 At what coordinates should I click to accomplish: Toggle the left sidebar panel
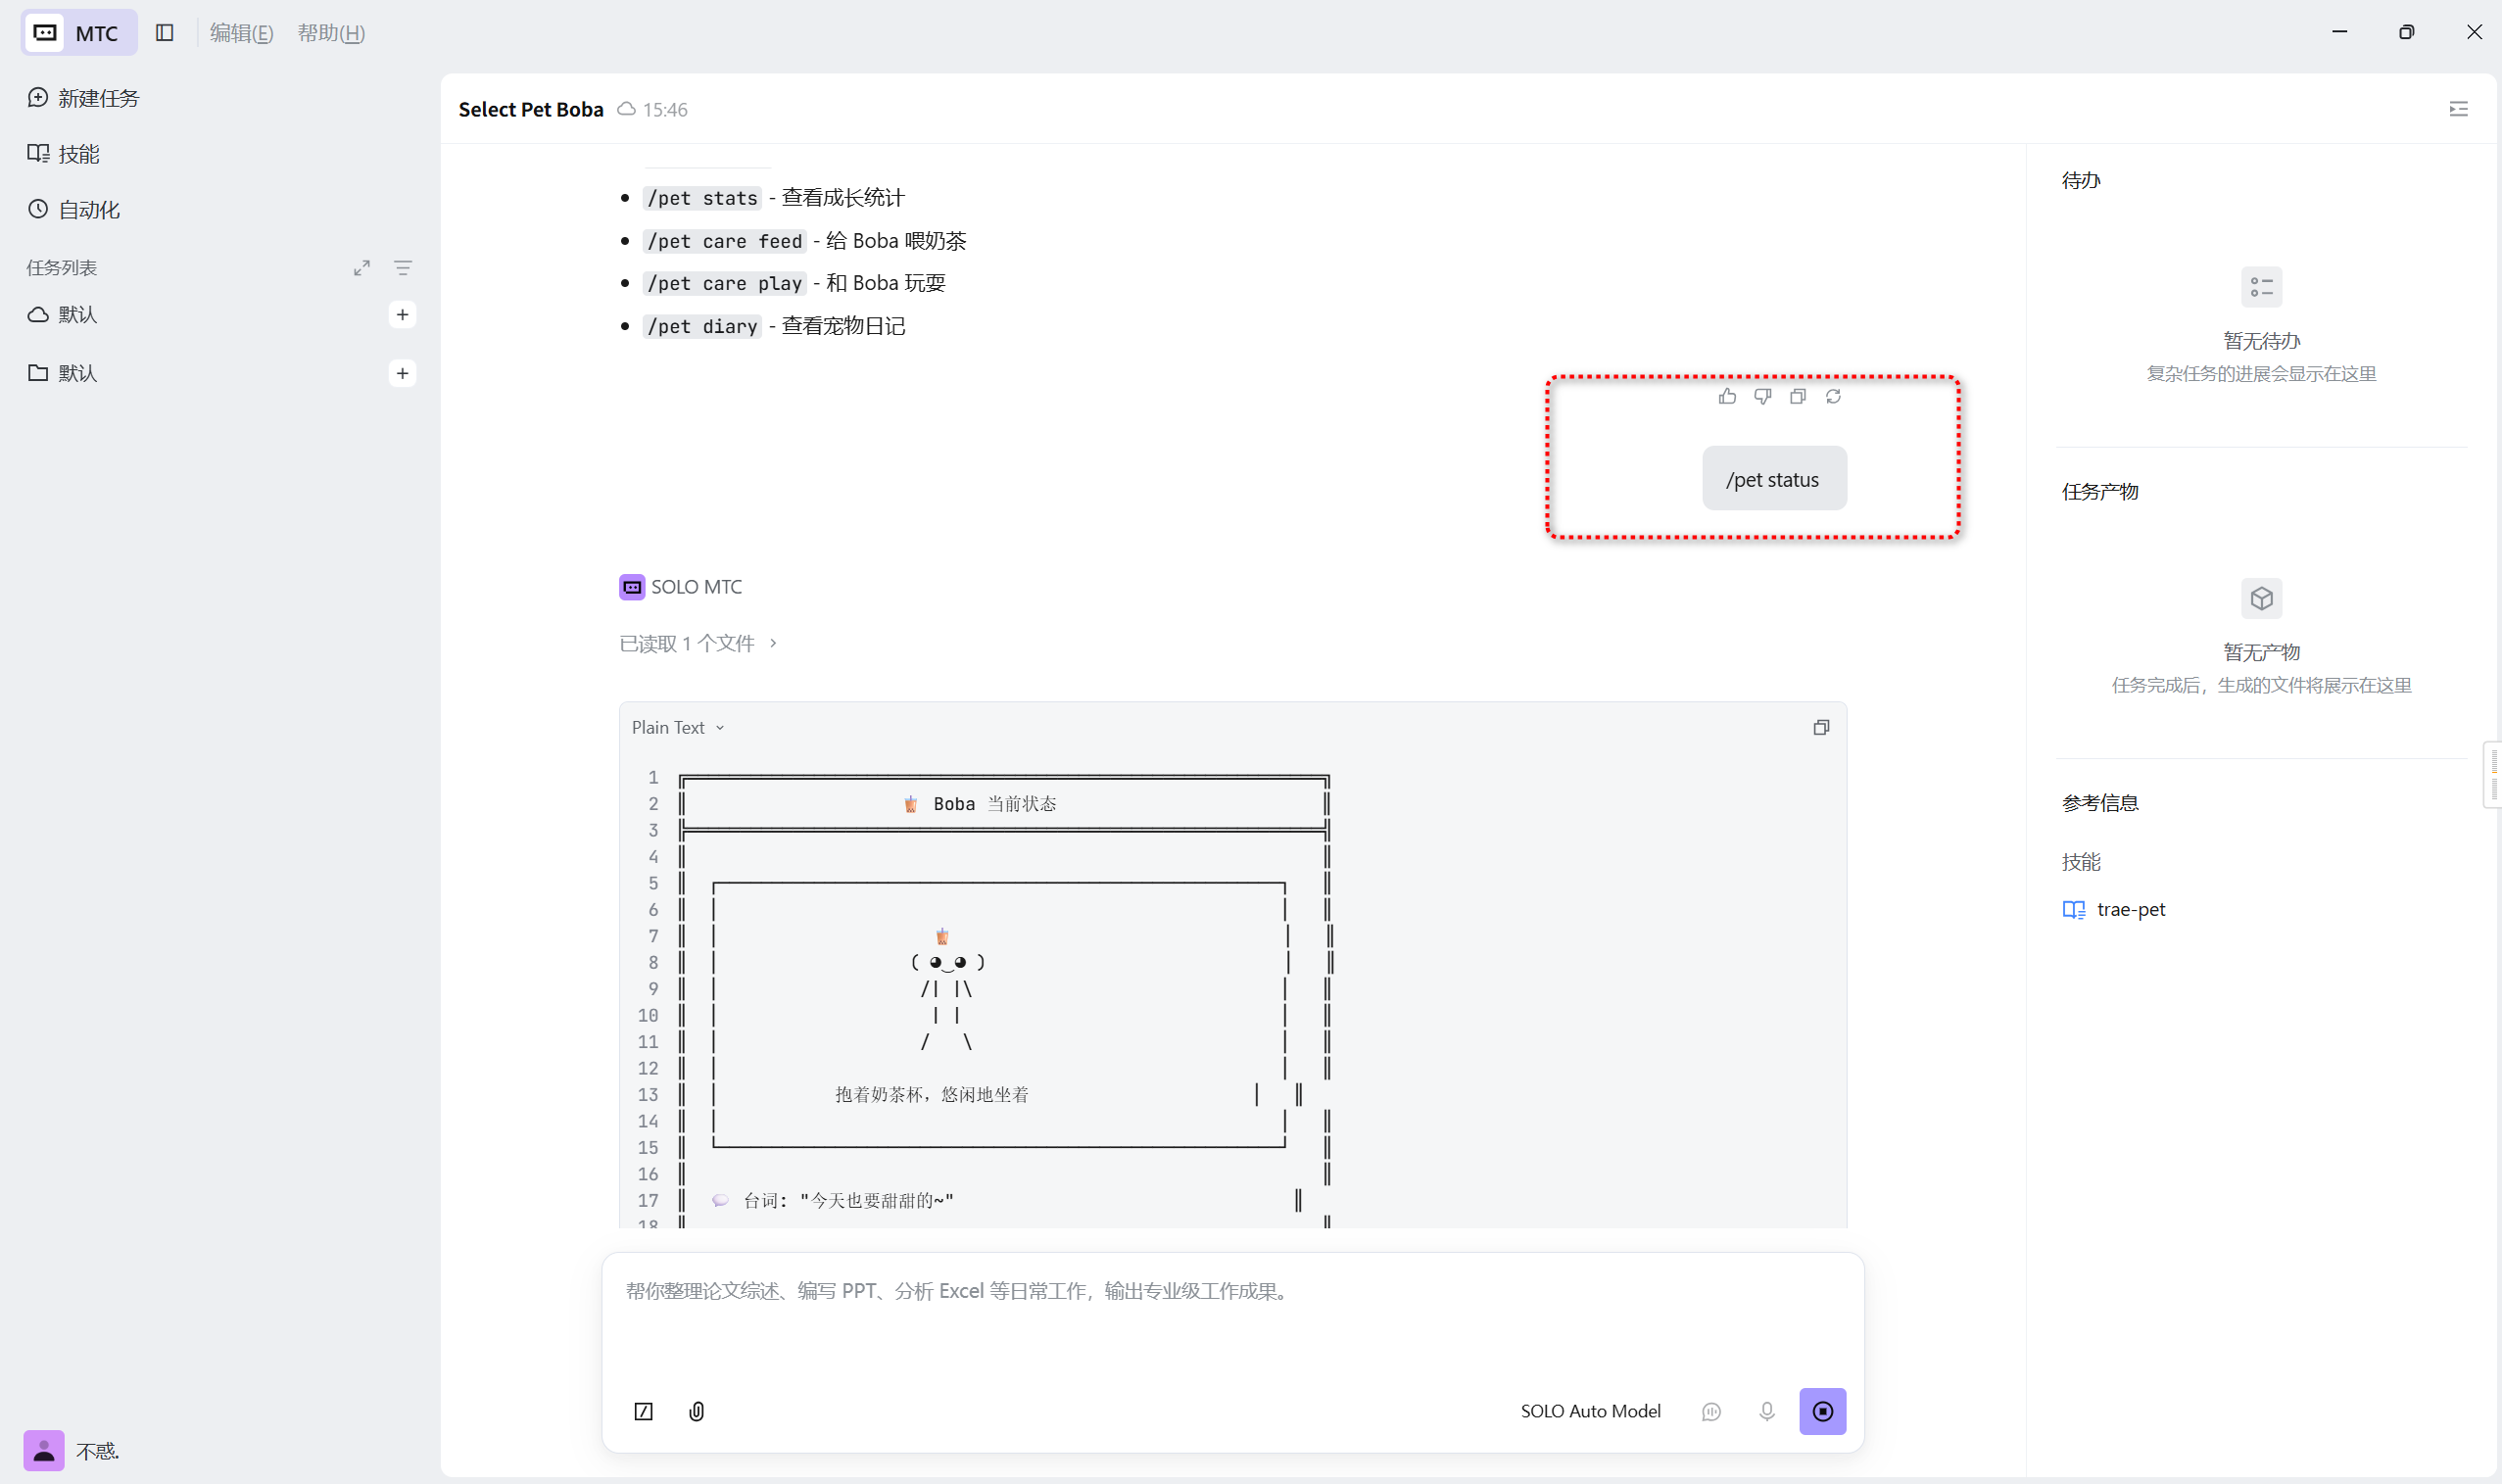165,33
